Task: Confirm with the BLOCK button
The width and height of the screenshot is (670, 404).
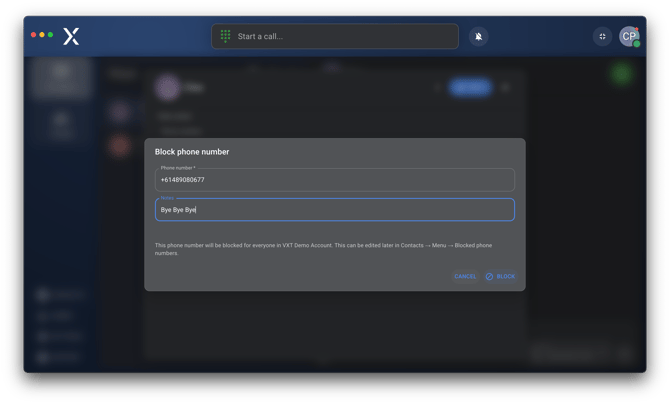Action: (x=501, y=276)
